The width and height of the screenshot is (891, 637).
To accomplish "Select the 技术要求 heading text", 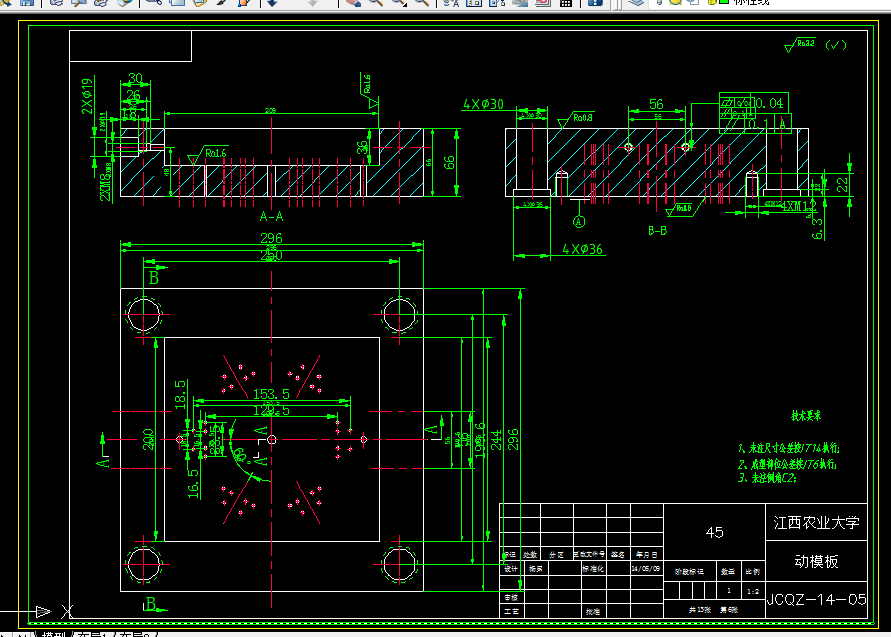I will (x=806, y=416).
